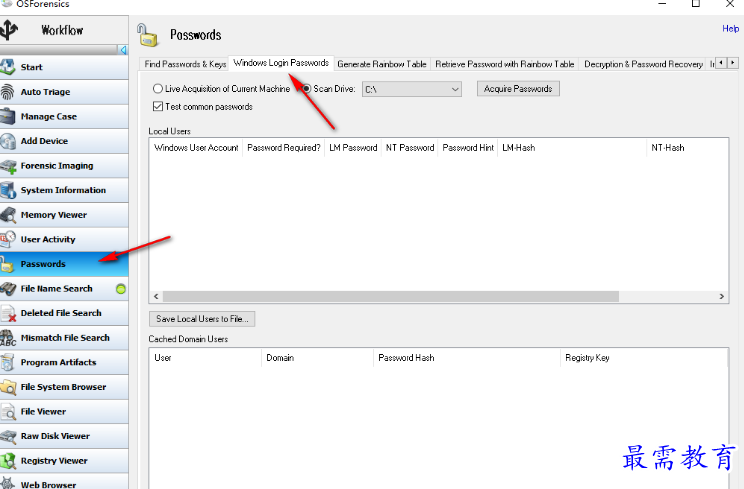Screen dimensions: 744x489
Task: Open the Web Browser icon
Action: pos(8,483)
